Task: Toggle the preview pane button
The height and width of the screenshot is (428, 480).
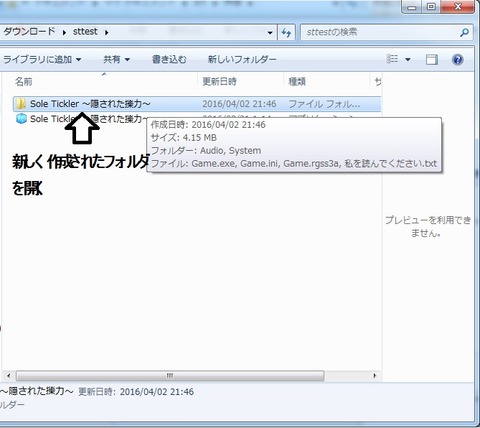Action: pos(432,60)
